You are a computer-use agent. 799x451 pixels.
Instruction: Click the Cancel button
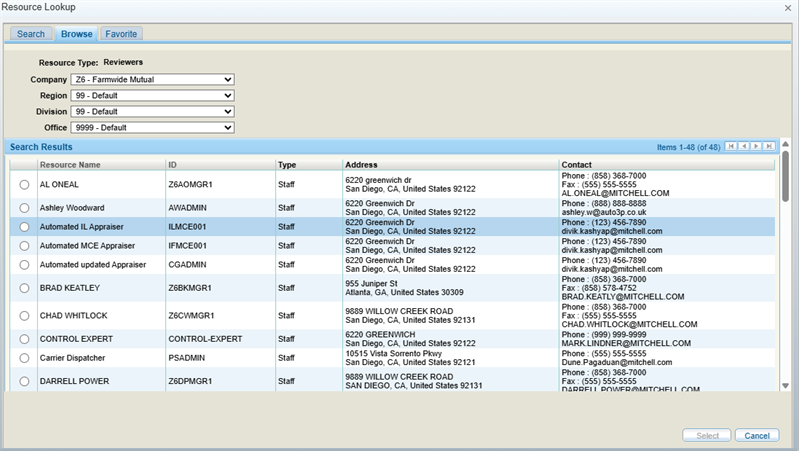coord(756,435)
